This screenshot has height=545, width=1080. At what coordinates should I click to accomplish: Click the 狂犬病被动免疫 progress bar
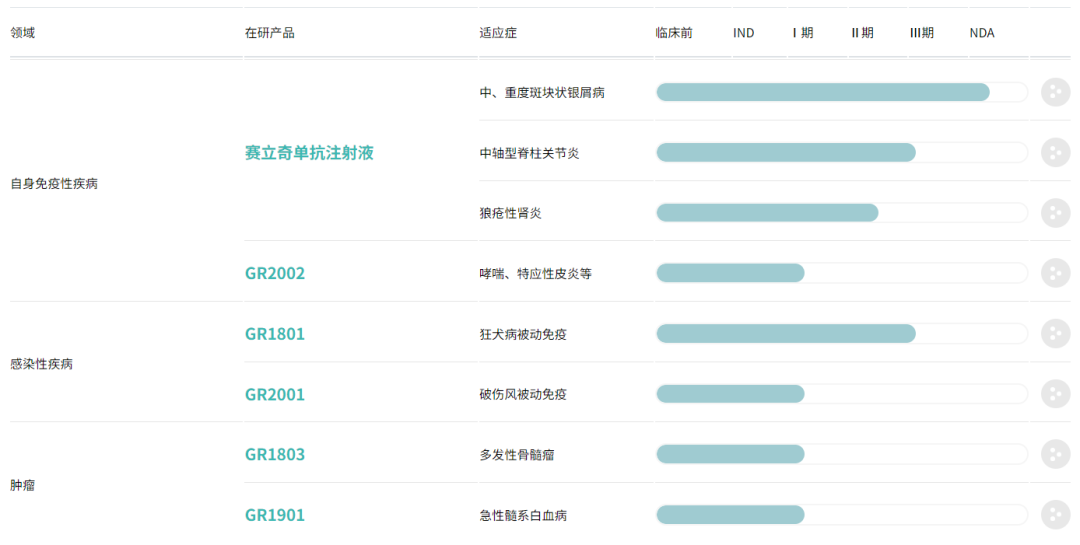tap(785, 333)
